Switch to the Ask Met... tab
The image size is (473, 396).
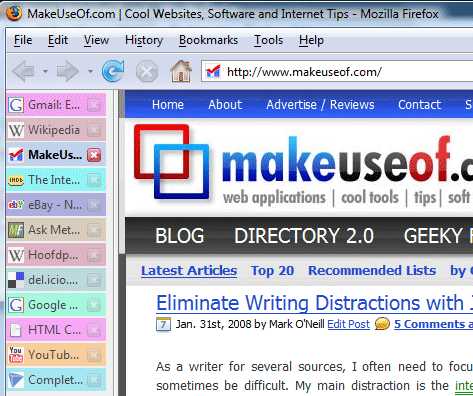(56, 230)
